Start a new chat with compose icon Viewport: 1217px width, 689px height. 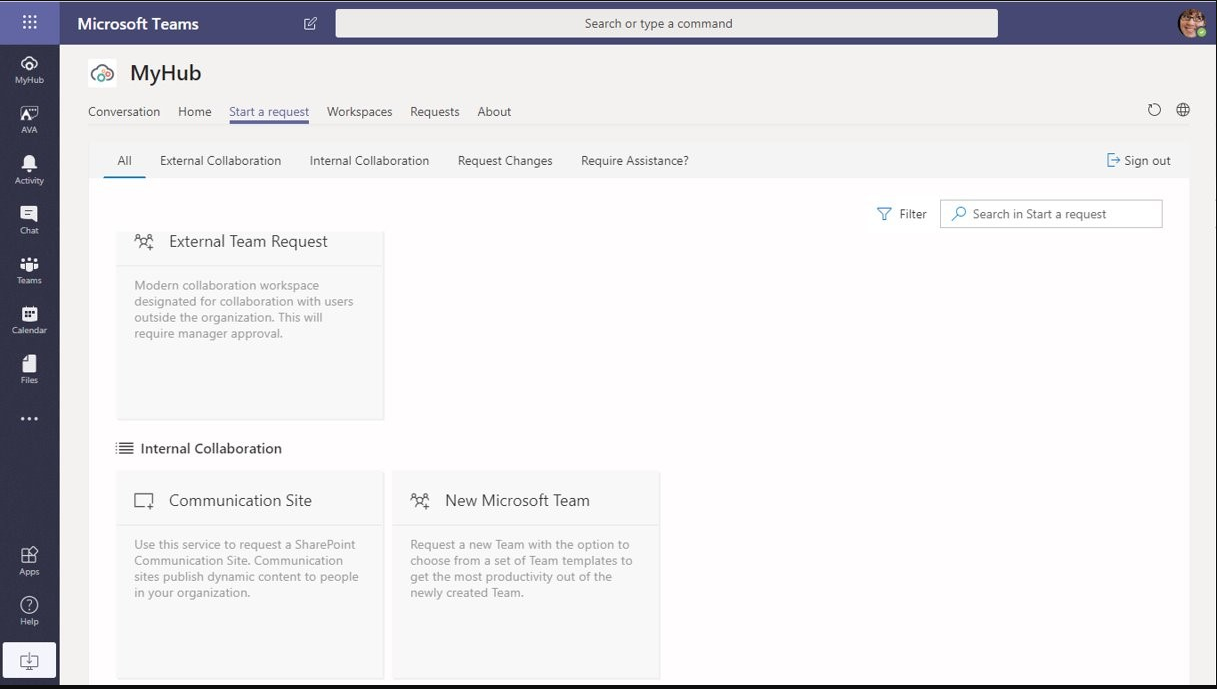pos(310,23)
